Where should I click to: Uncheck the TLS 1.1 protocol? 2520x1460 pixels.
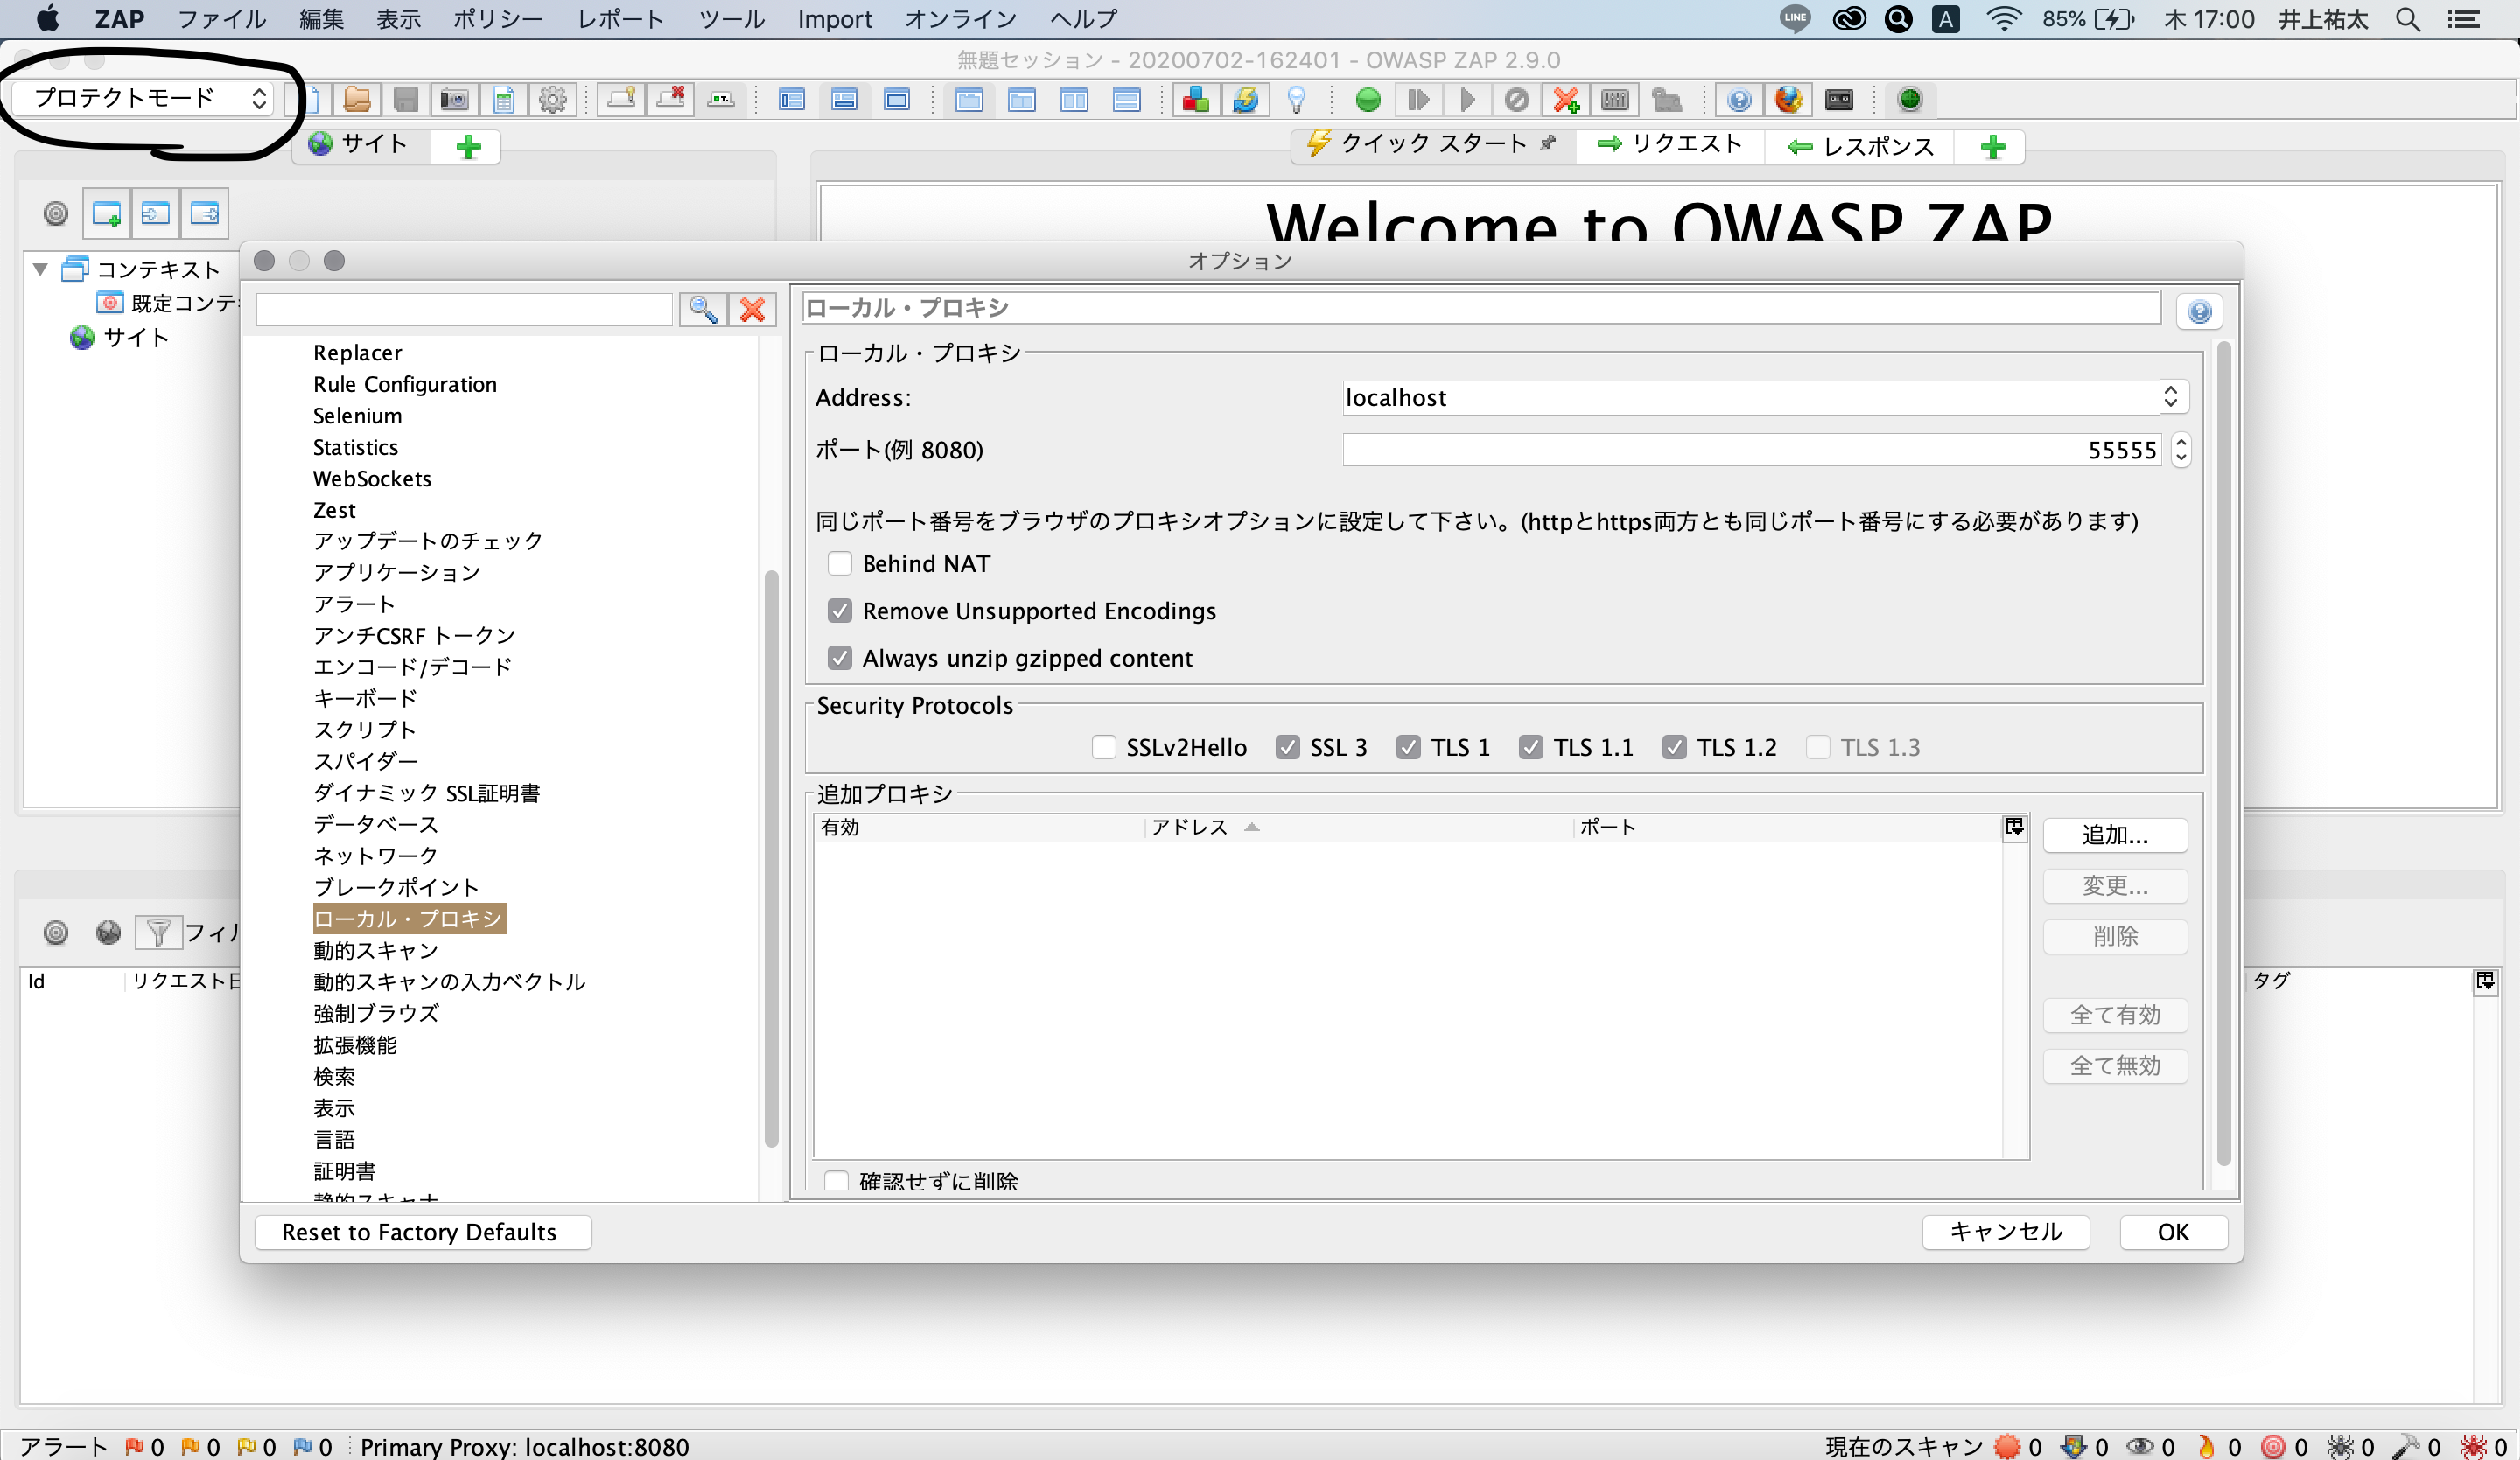tap(1531, 747)
